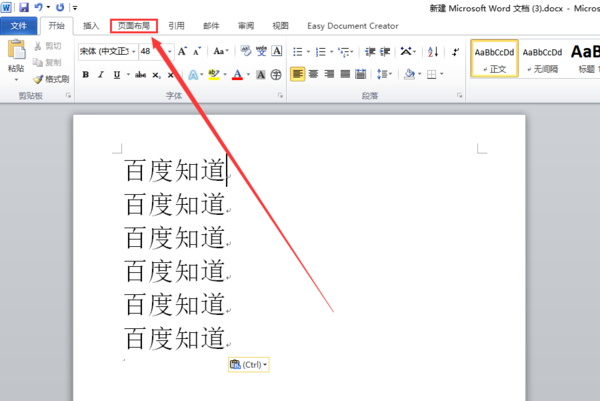Viewport: 600px width, 401px height.
Task: Open the Easy Document Creator tab
Action: coord(353,26)
